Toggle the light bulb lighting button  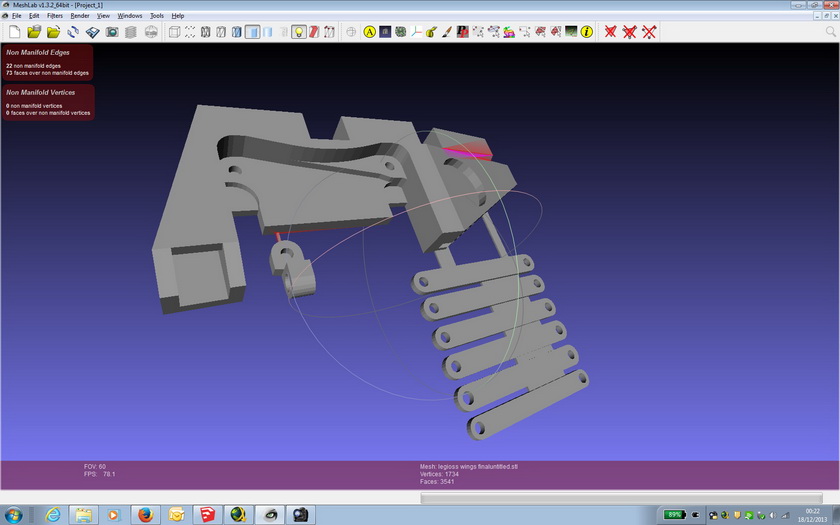[299, 32]
